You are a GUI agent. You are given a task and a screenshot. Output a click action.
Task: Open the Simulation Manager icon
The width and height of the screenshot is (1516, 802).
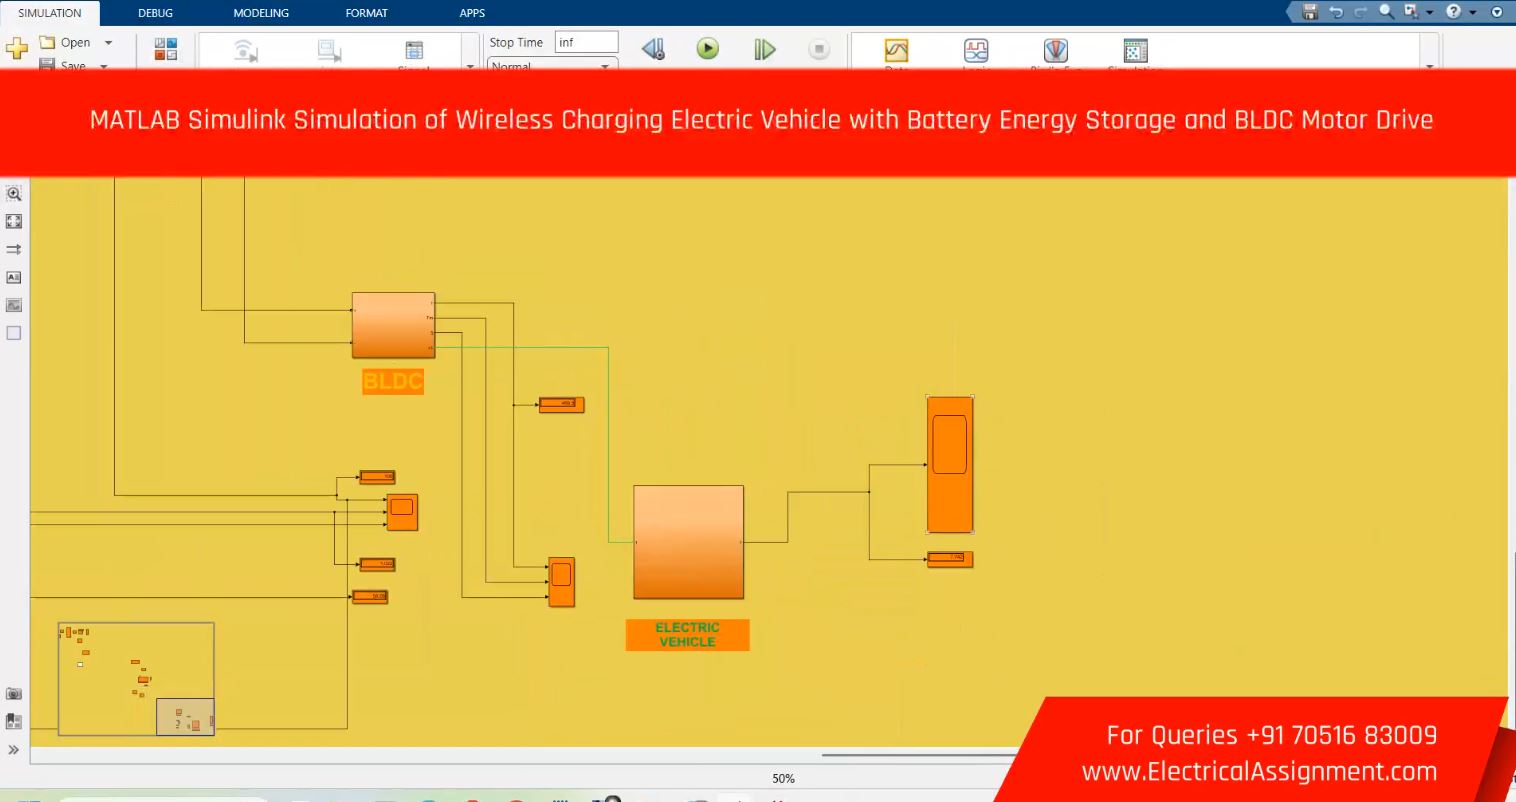[x=1135, y=50]
